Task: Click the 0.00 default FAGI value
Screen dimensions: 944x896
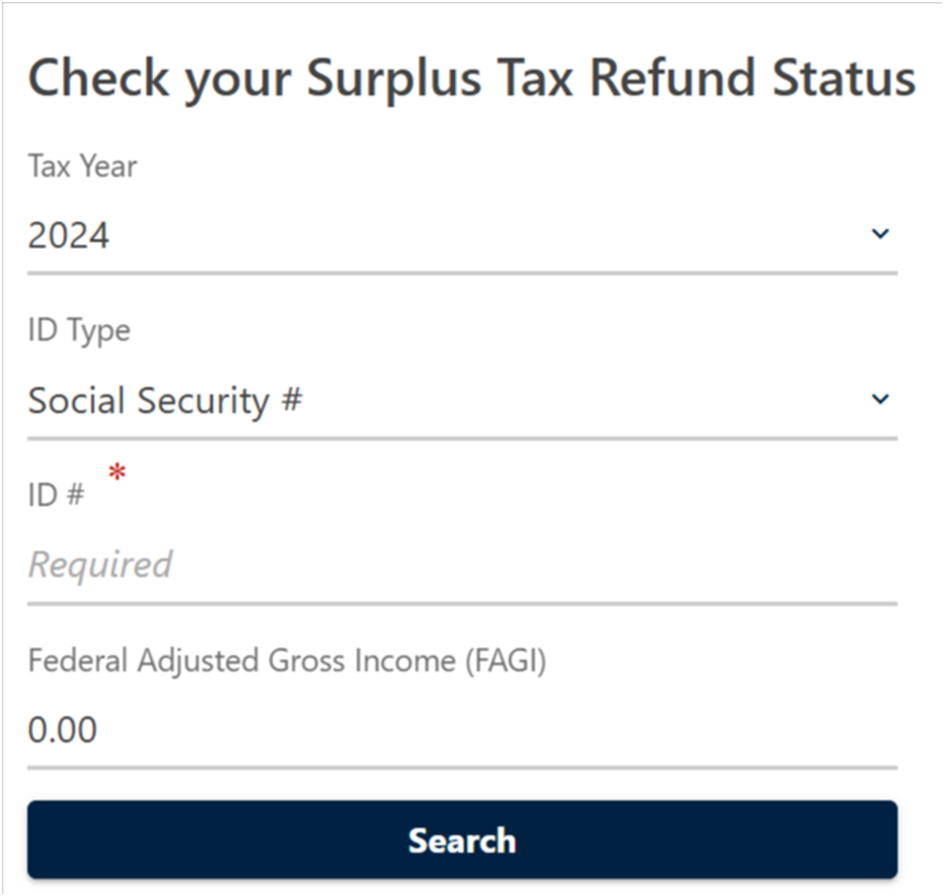Action: tap(63, 729)
